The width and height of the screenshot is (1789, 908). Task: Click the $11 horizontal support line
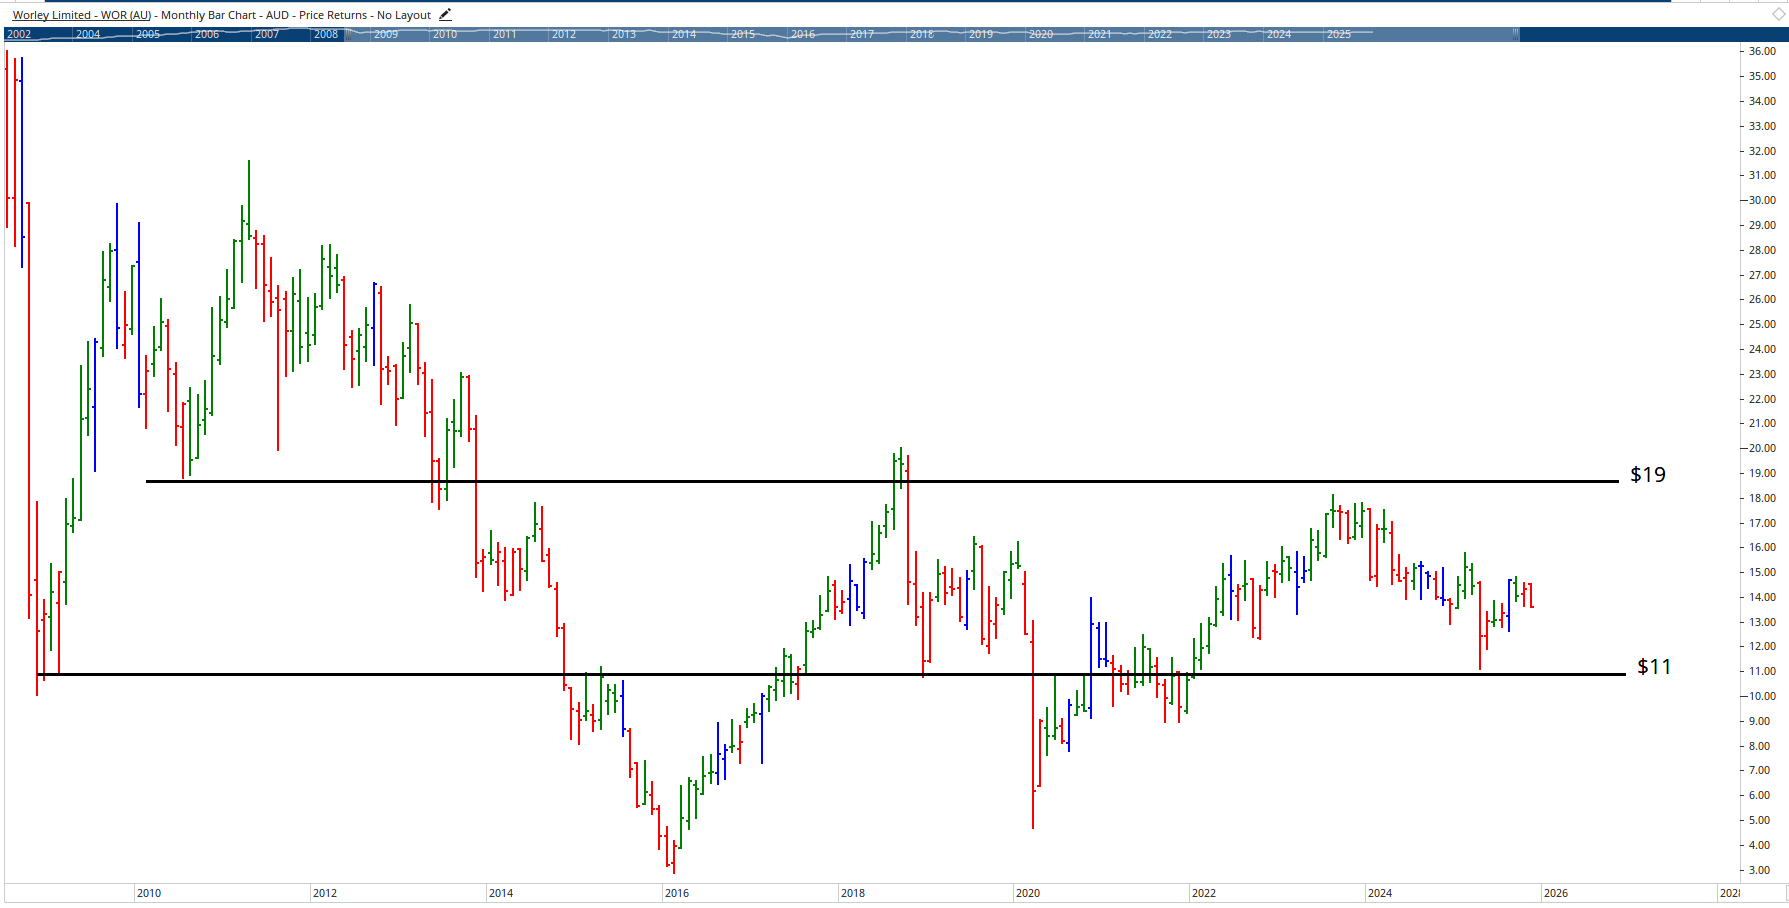point(900,673)
